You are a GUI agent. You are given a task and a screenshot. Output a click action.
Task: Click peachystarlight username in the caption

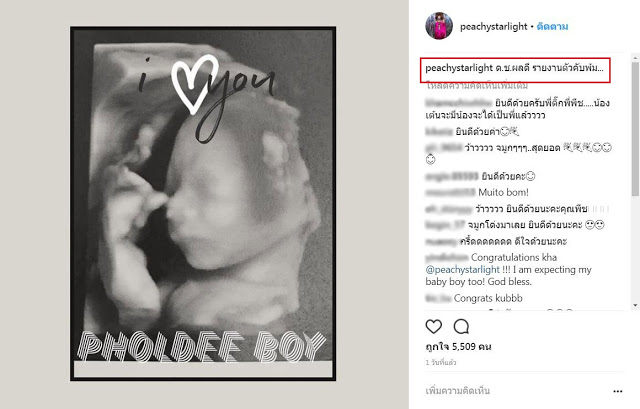[x=462, y=68]
